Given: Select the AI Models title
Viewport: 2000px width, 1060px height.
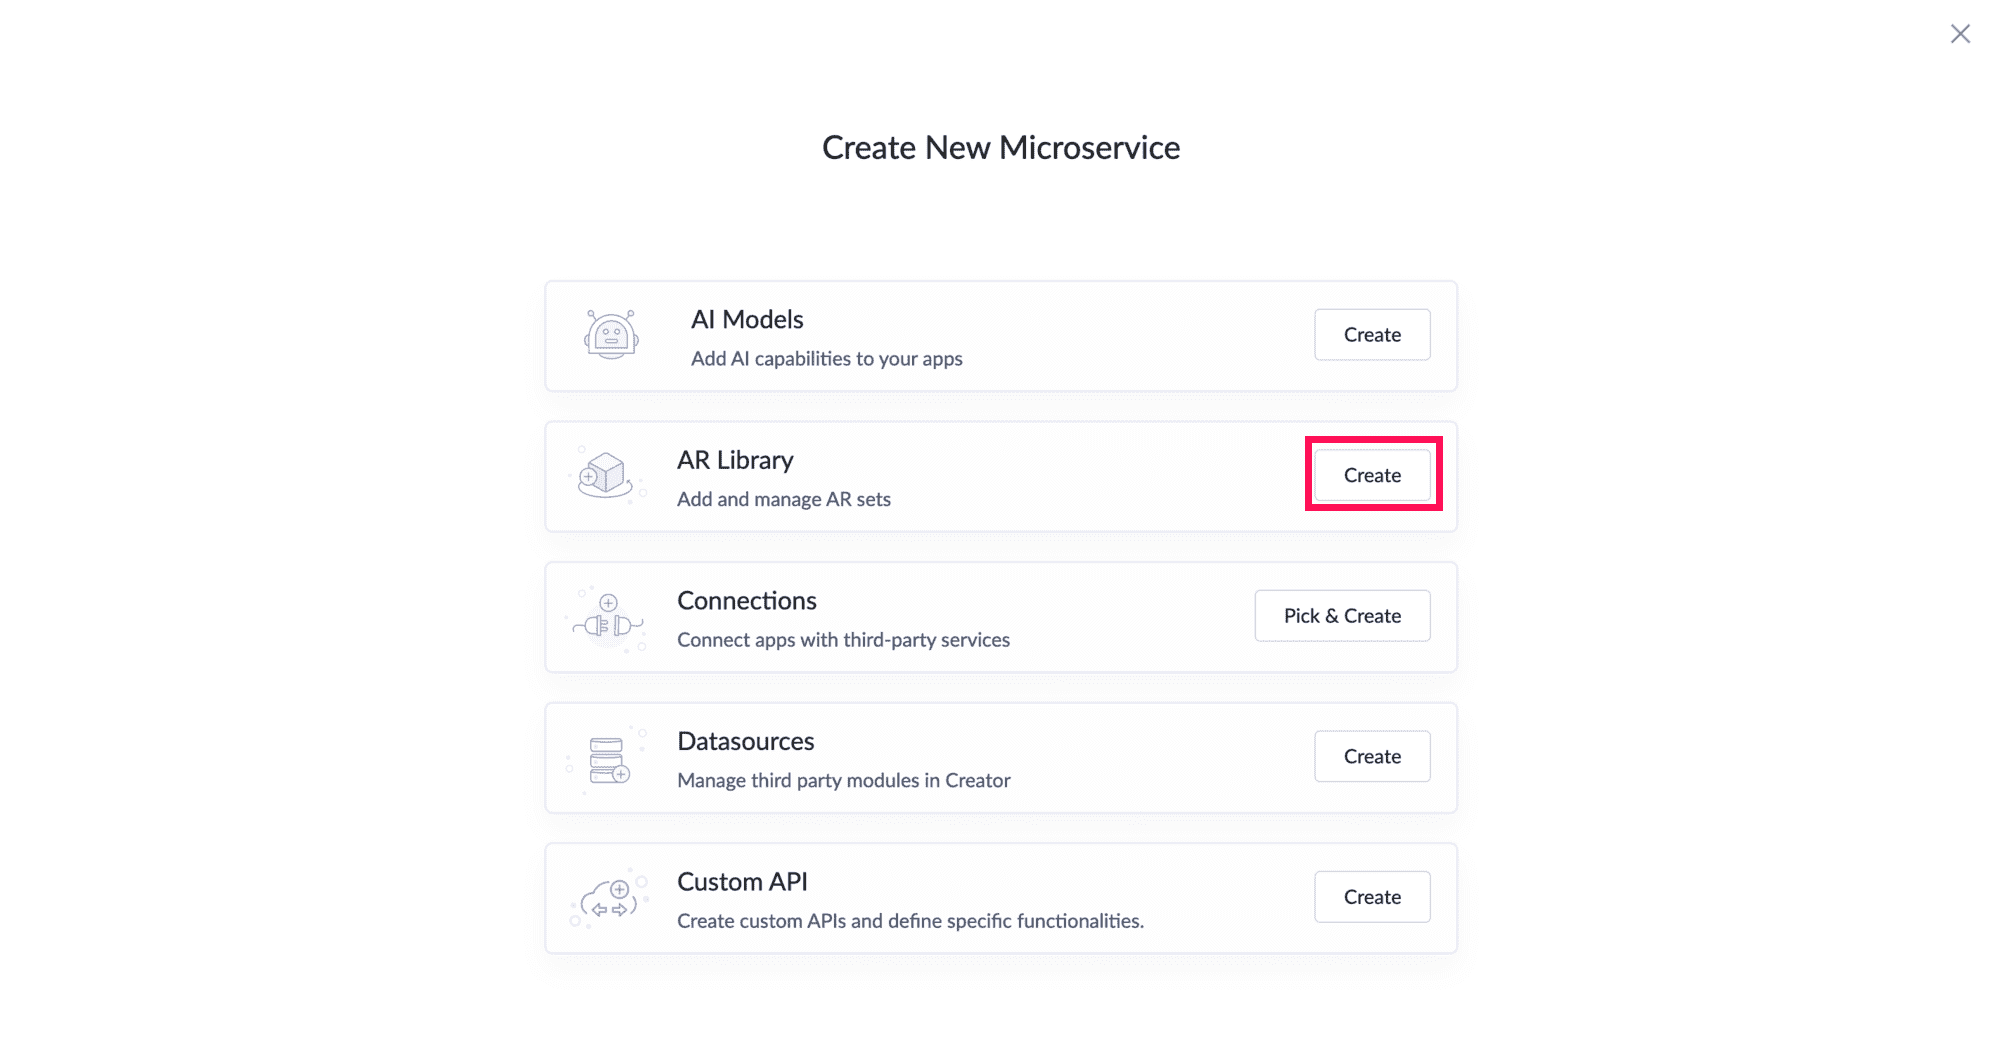Looking at the screenshot, I should tap(747, 319).
